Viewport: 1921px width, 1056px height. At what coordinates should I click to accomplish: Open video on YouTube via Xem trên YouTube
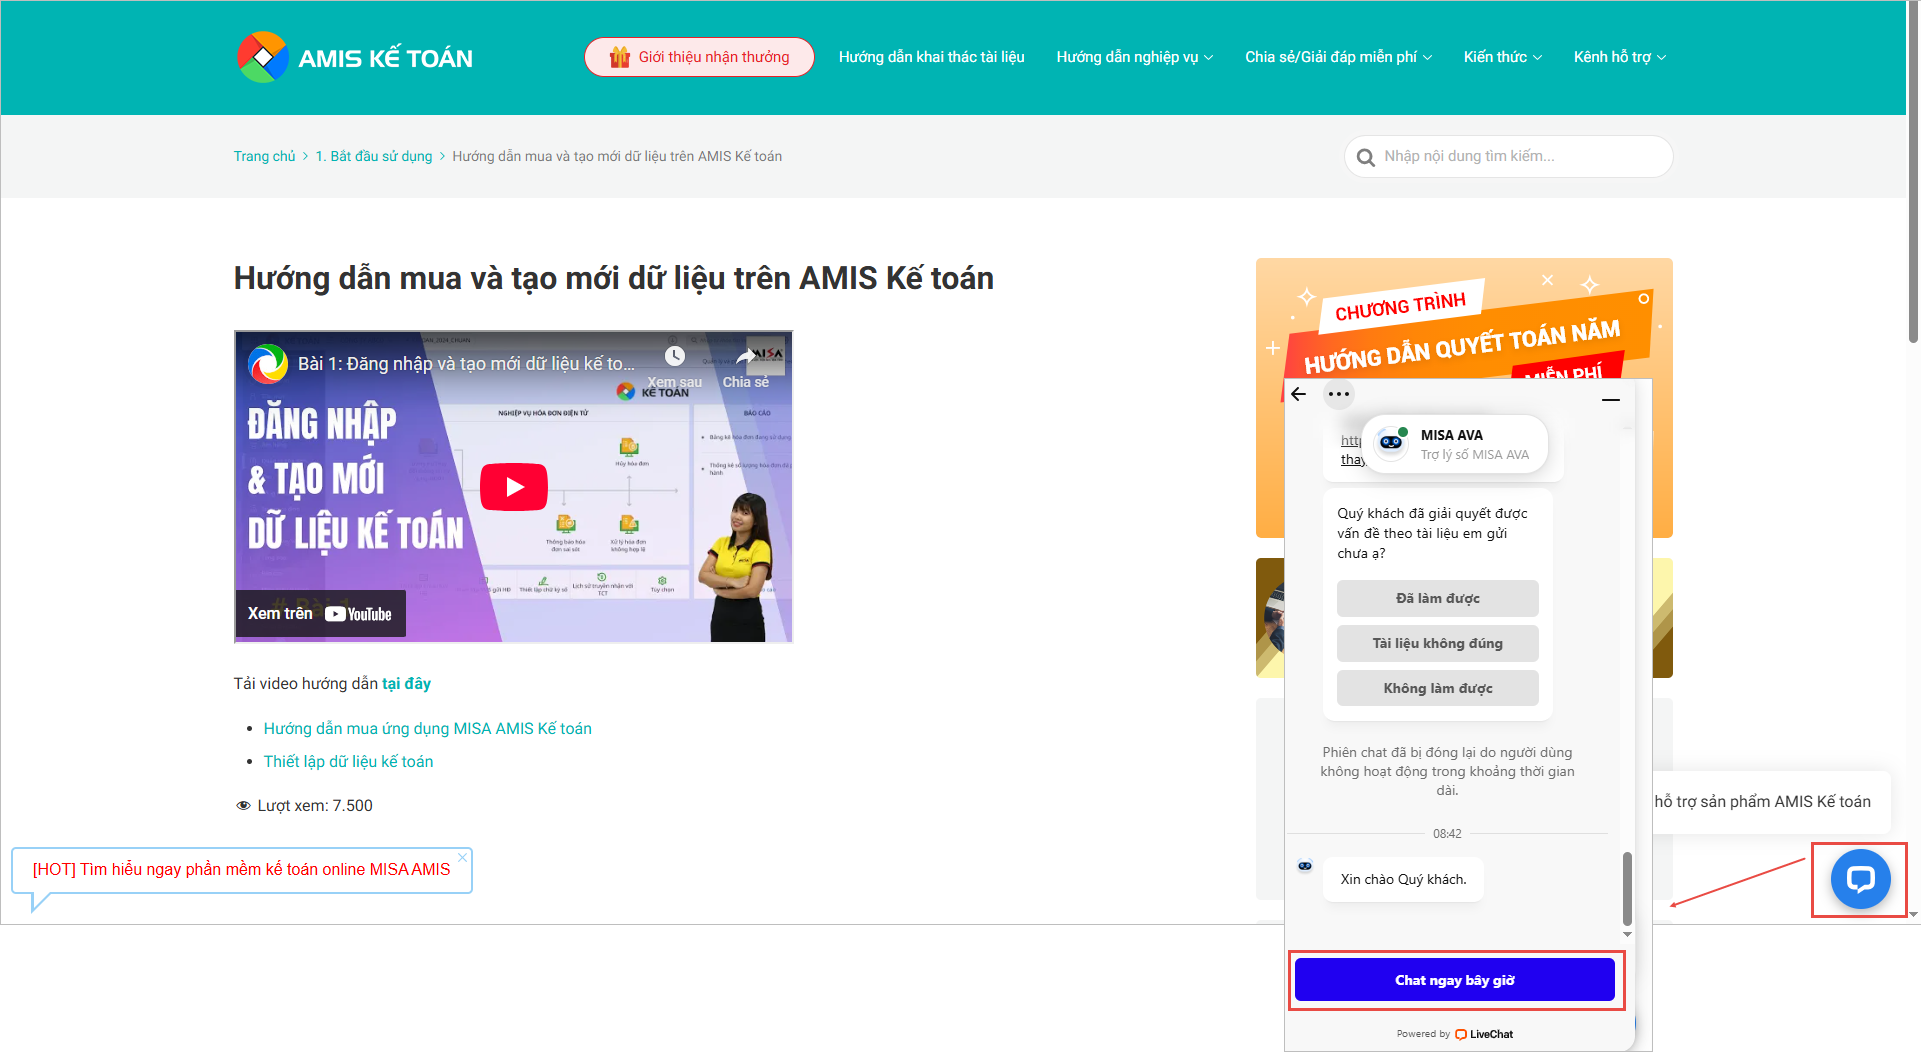click(x=320, y=614)
